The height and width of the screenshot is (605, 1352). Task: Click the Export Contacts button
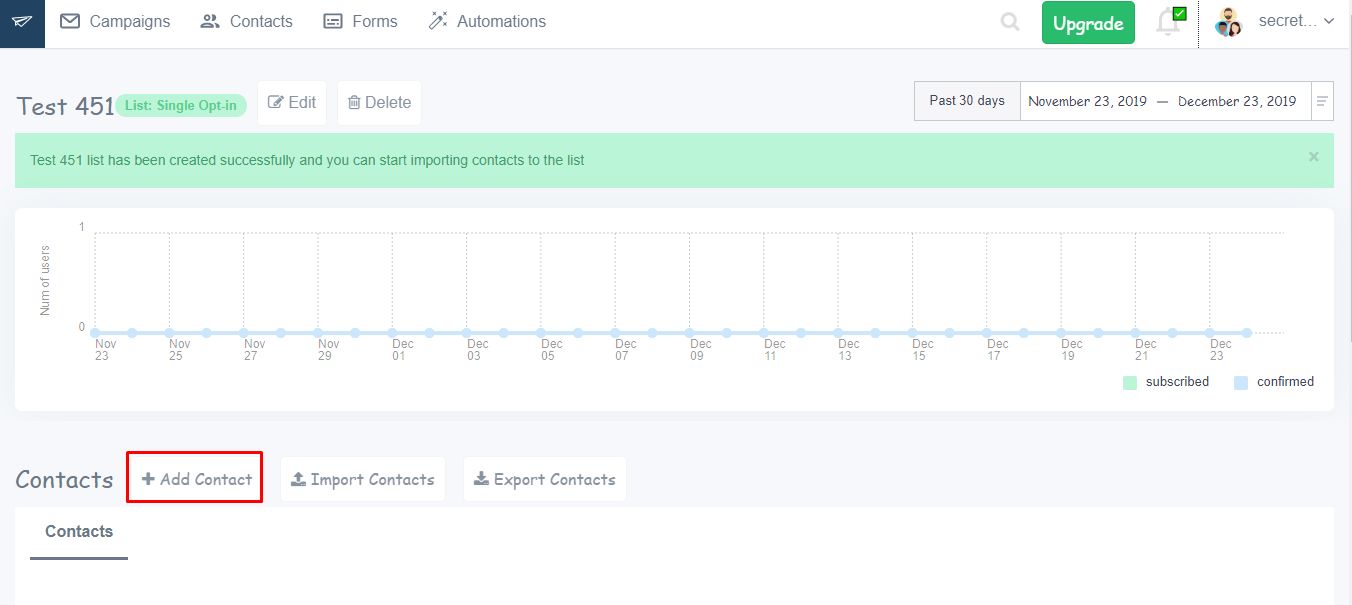(545, 479)
